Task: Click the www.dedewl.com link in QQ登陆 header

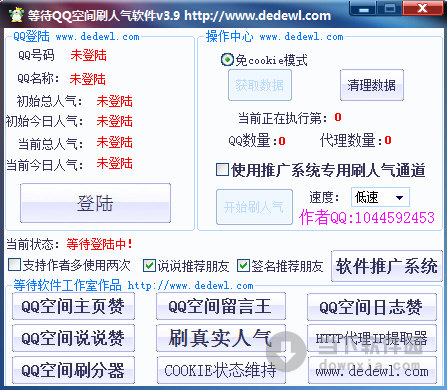Action: pyautogui.click(x=97, y=37)
